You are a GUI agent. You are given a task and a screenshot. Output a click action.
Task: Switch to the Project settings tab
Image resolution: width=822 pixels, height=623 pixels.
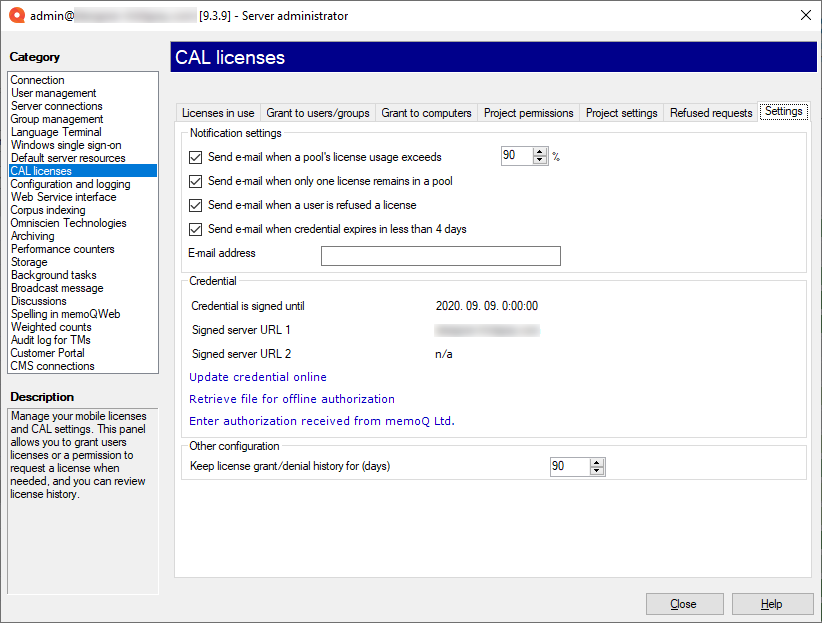click(621, 112)
